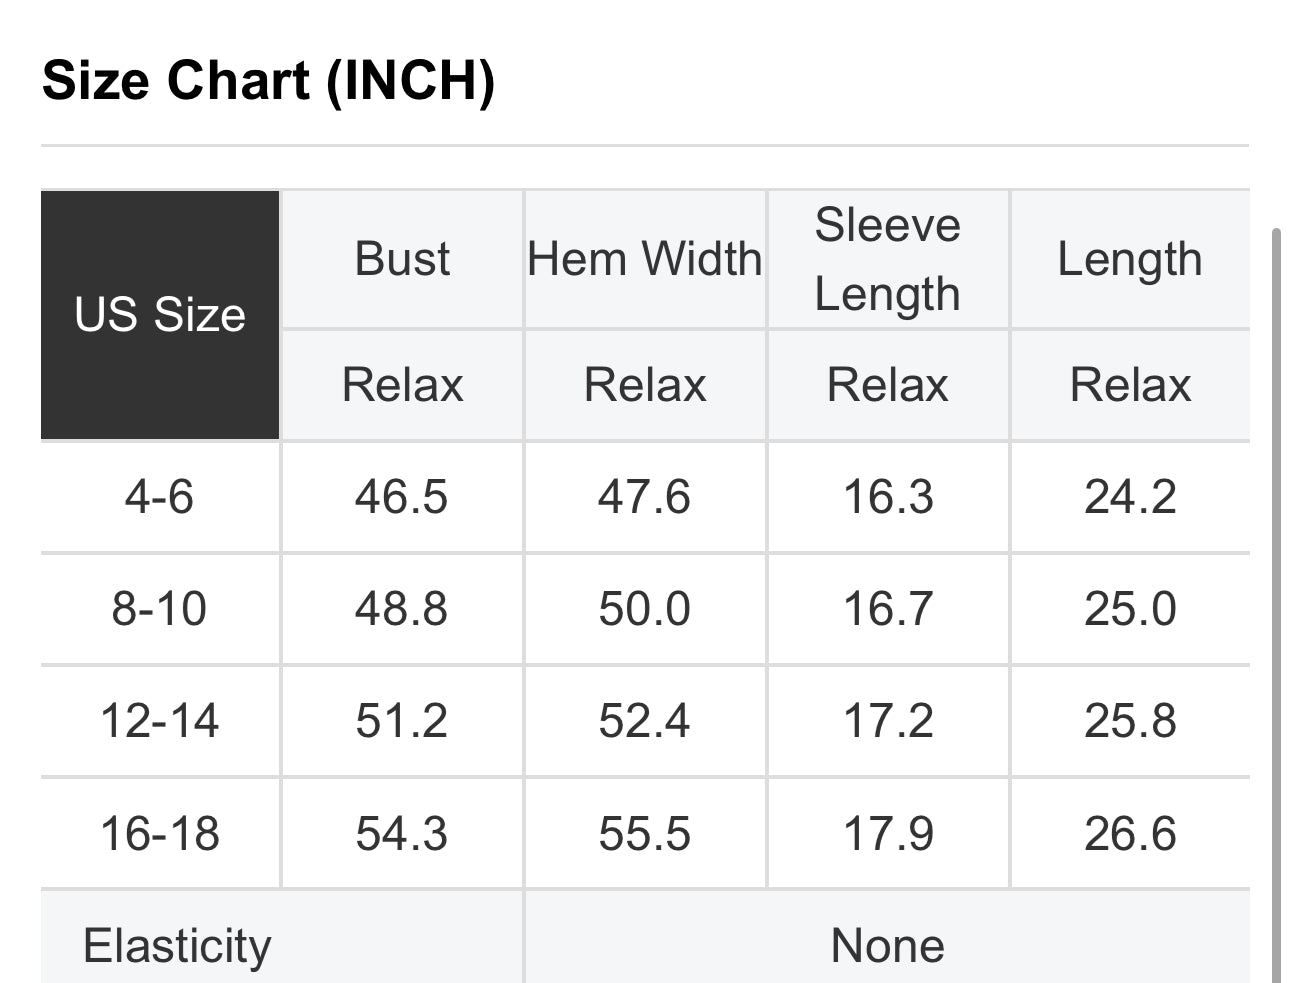This screenshot has height=983, width=1290.
Task: Click the Sleeve Length column header
Action: (x=888, y=259)
